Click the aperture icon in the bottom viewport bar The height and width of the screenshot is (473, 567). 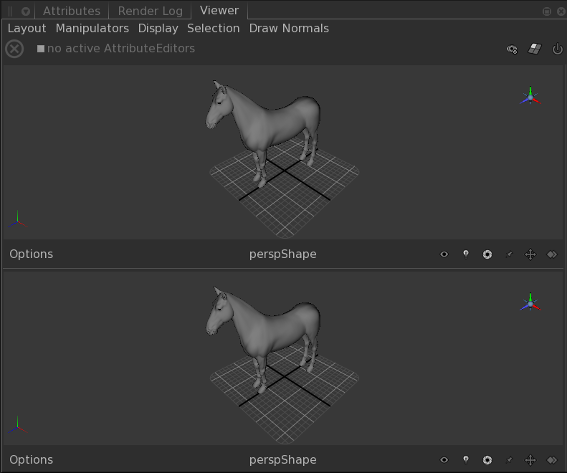(487, 460)
